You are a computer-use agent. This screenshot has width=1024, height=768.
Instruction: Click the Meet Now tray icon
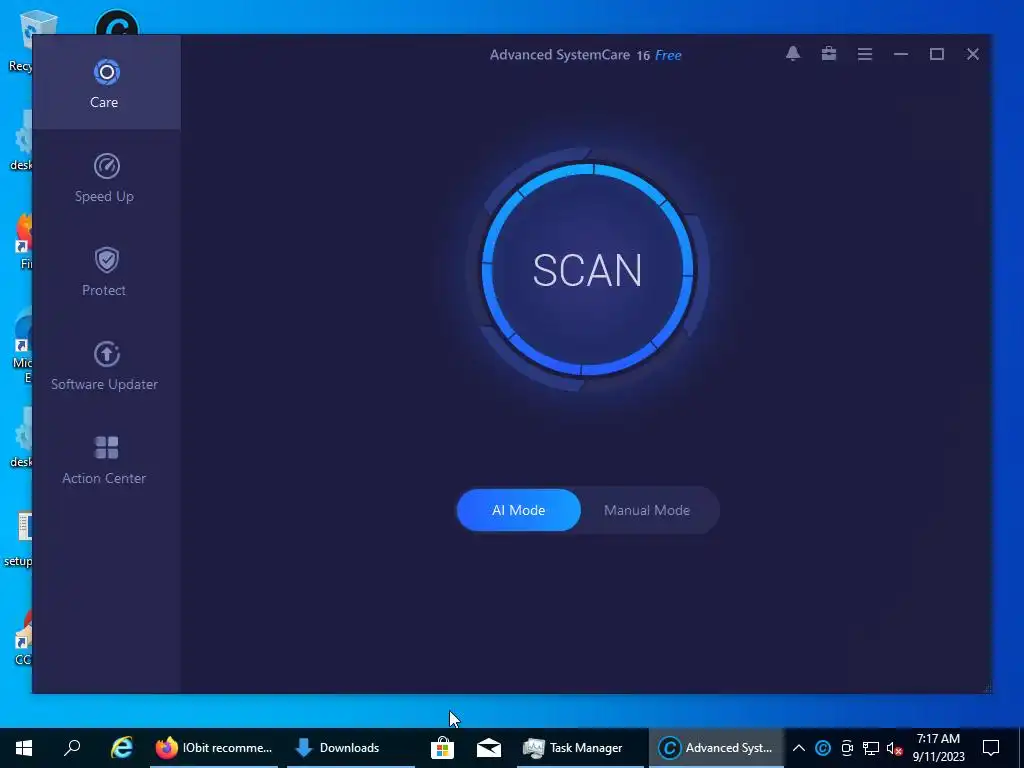click(847, 748)
